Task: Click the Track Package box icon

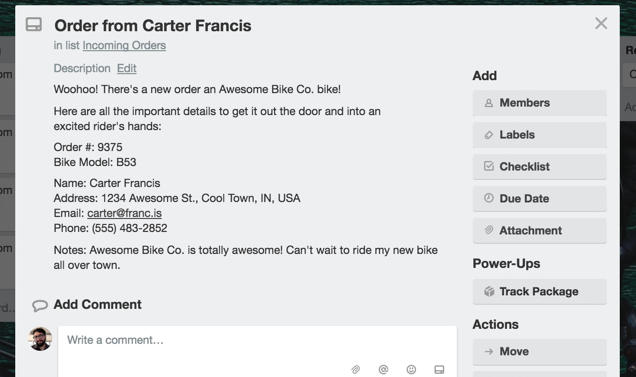Action: click(489, 291)
